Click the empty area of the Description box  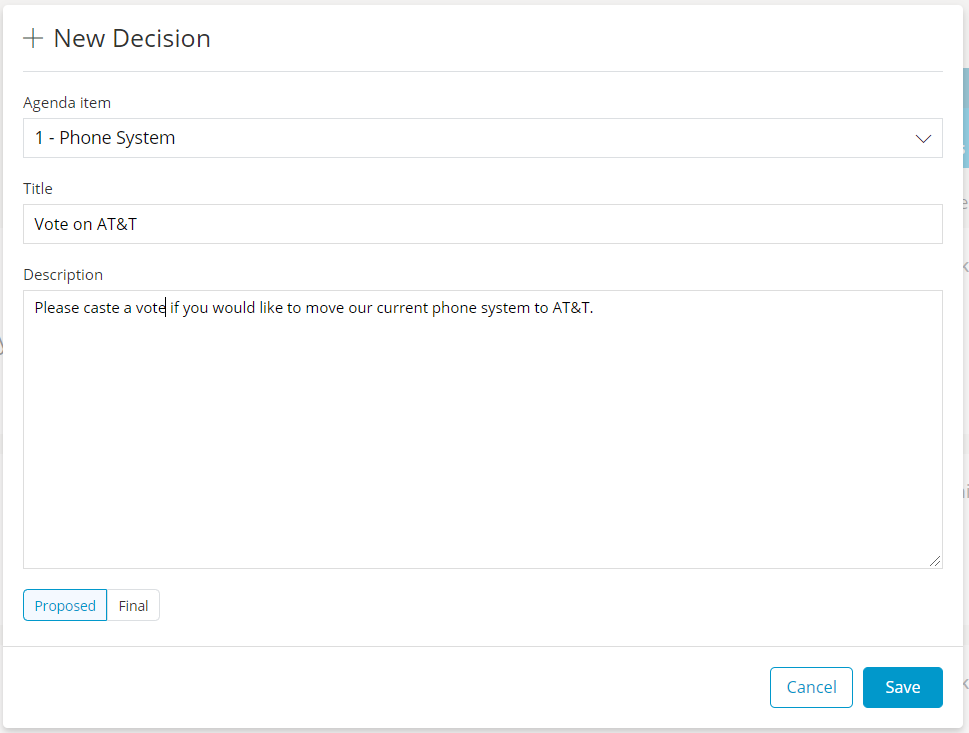pyautogui.click(x=482, y=440)
